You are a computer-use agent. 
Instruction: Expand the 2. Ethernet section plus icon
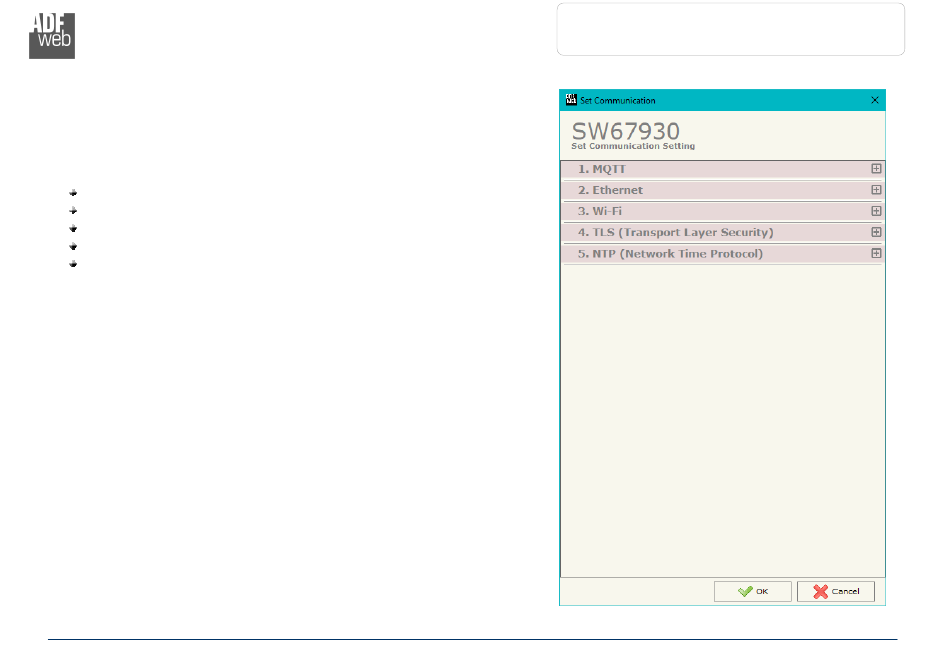point(876,190)
